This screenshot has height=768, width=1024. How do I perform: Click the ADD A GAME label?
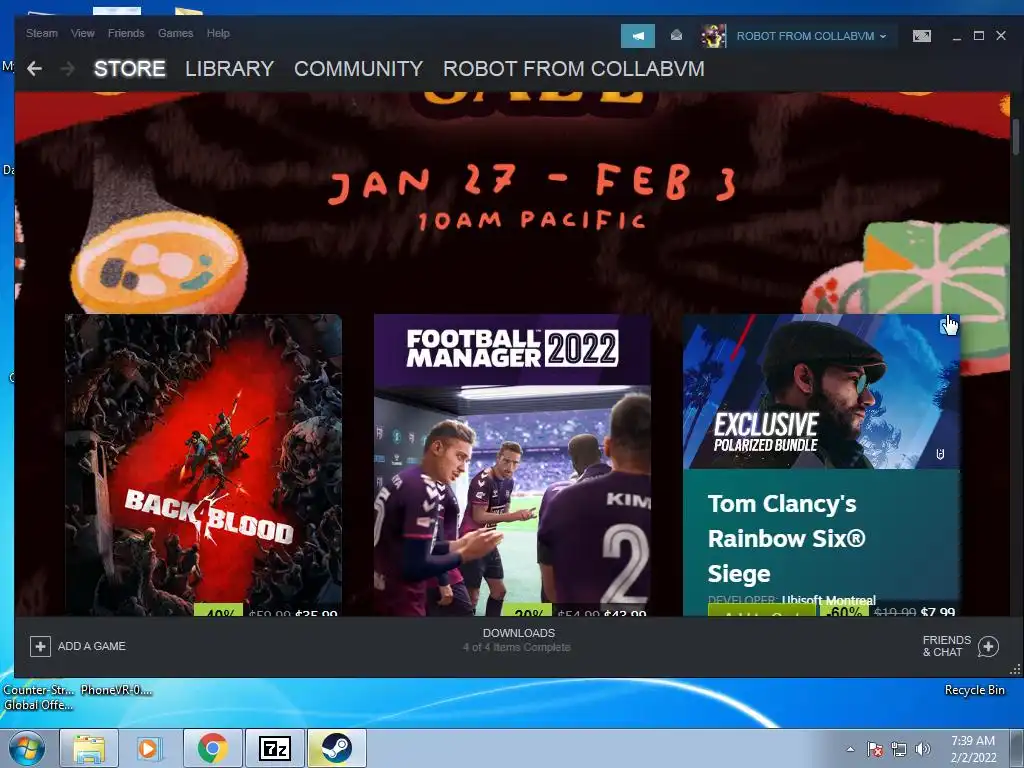(91, 646)
